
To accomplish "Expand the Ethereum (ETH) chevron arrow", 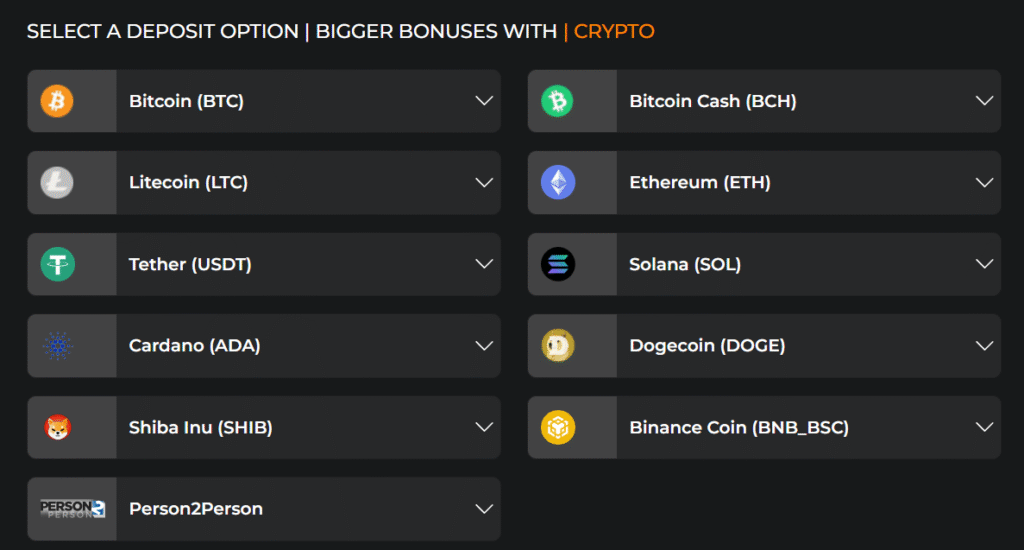I will point(984,183).
